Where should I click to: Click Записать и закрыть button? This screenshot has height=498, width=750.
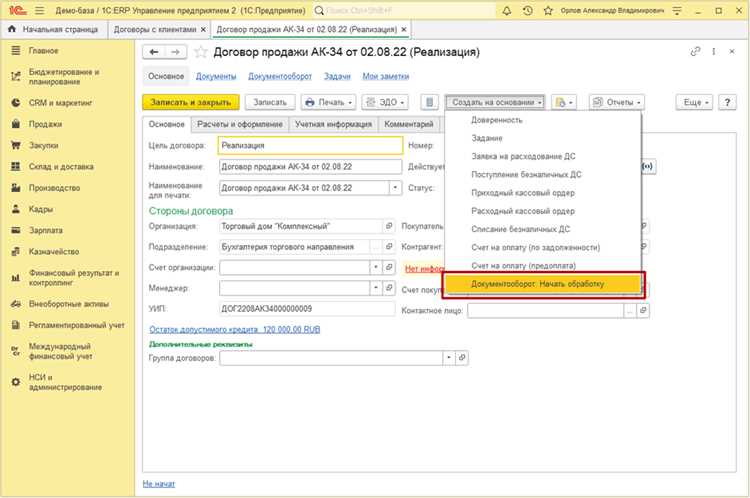point(191,102)
